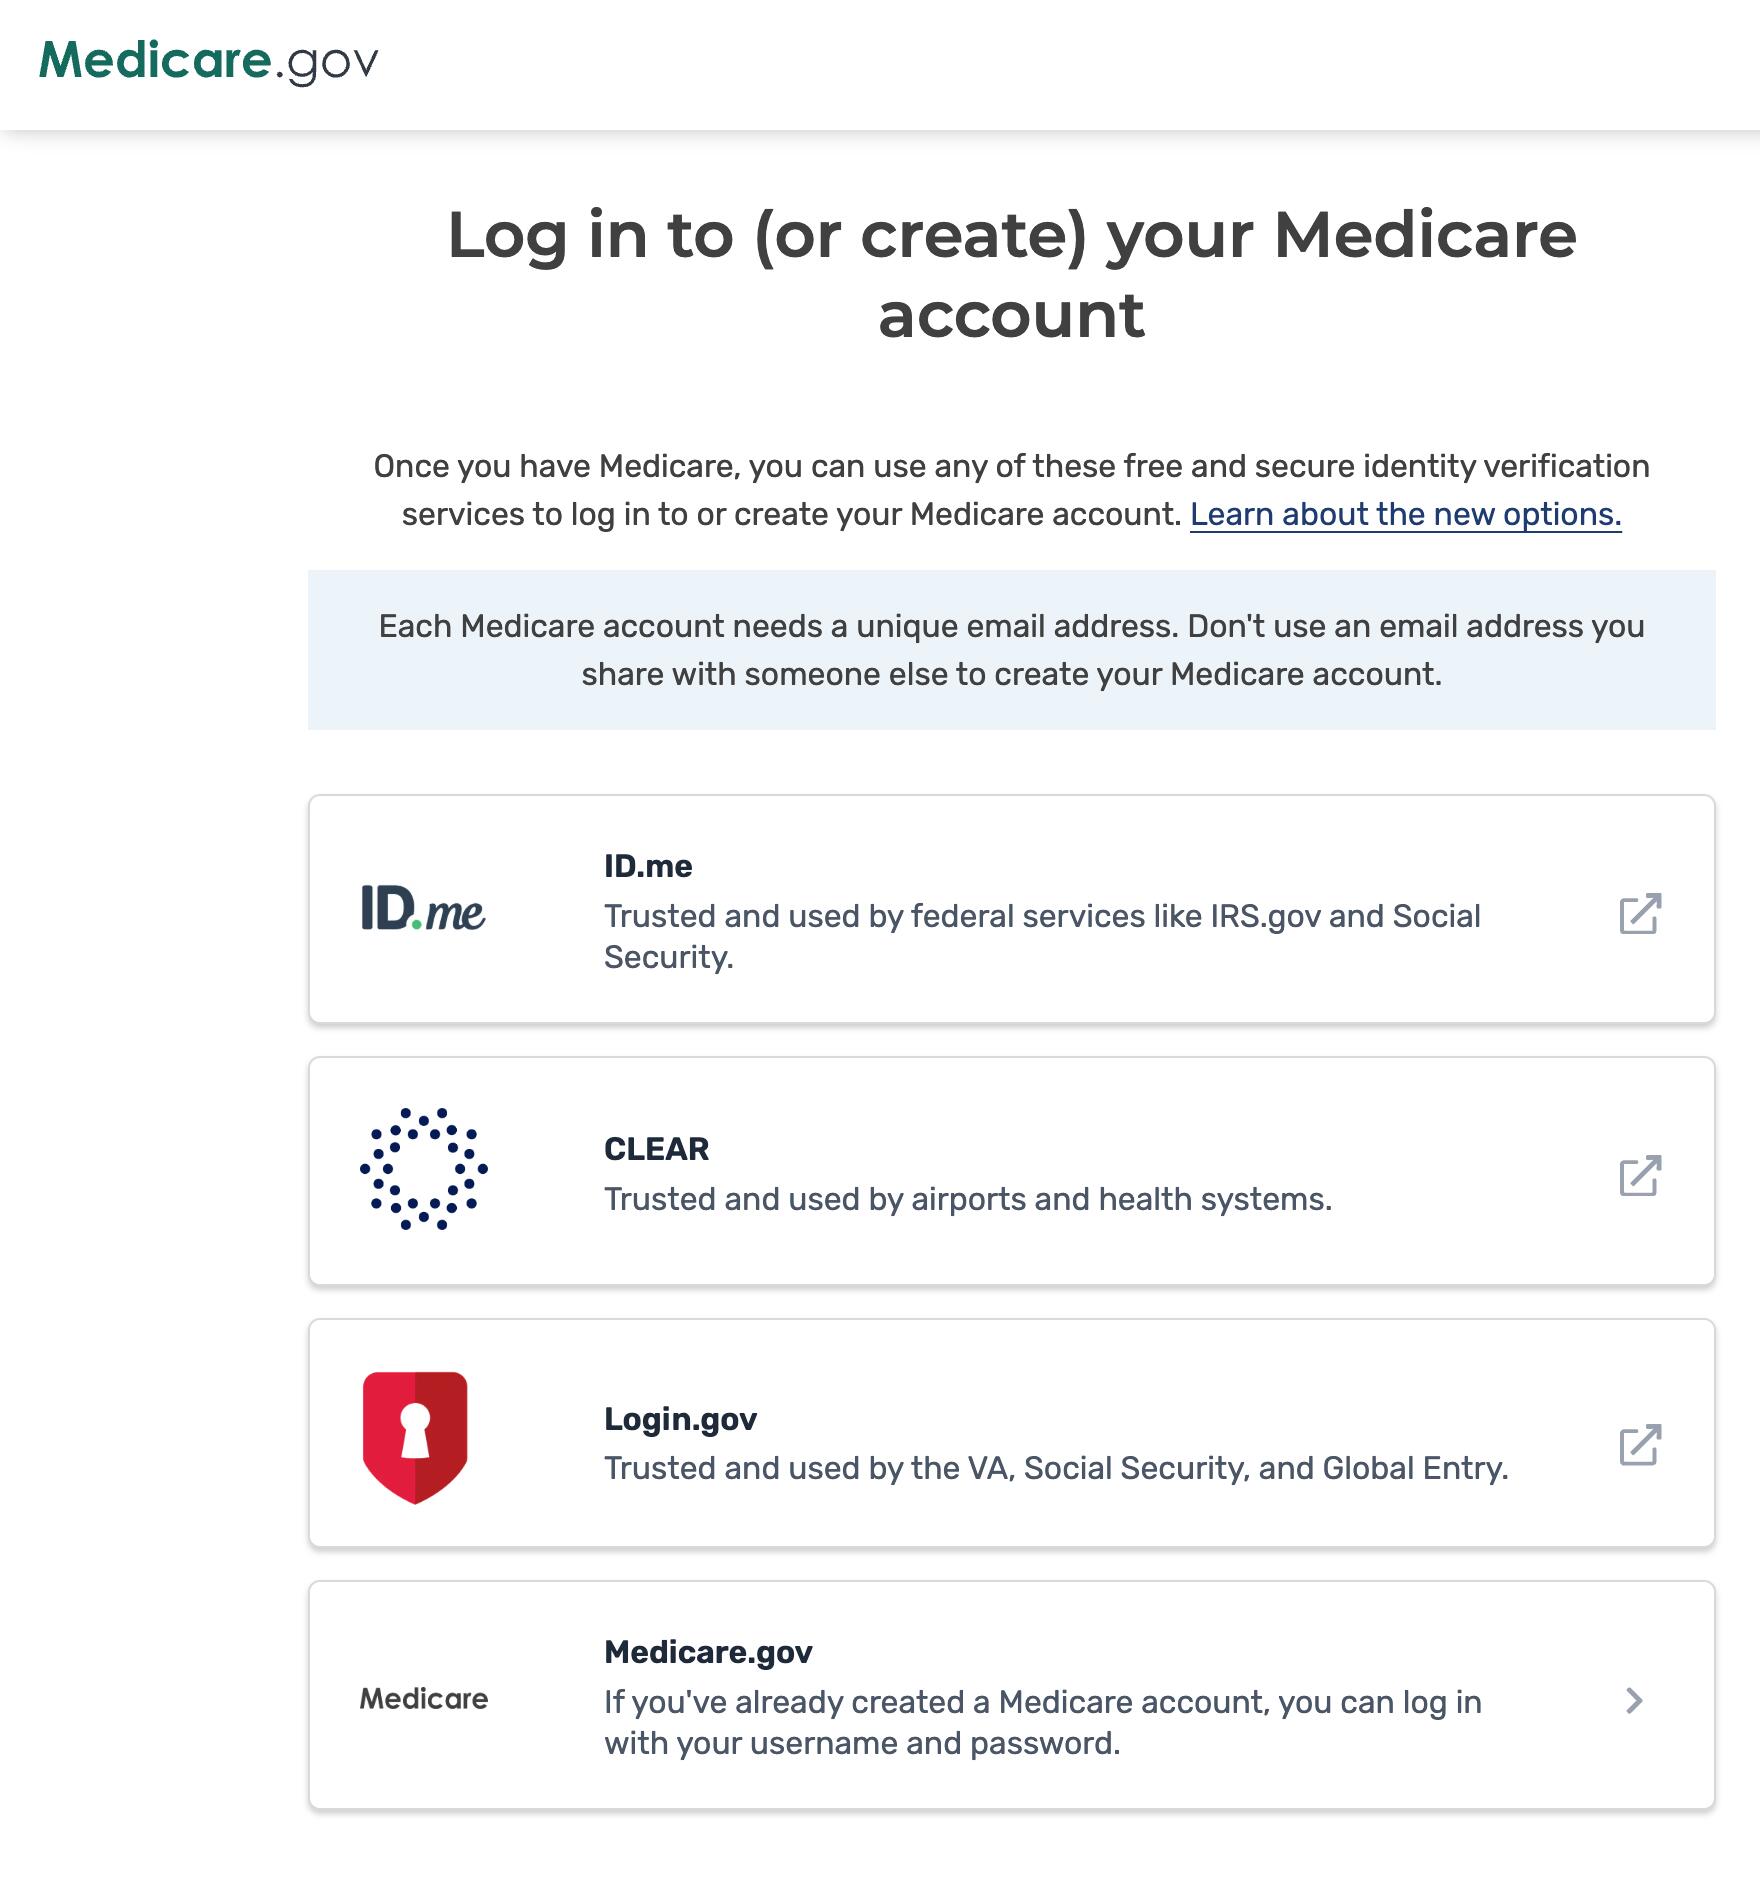Screen dimensions: 1760x1878
Task: Click the Medicare.gov logo in the header
Action: tap(208, 62)
